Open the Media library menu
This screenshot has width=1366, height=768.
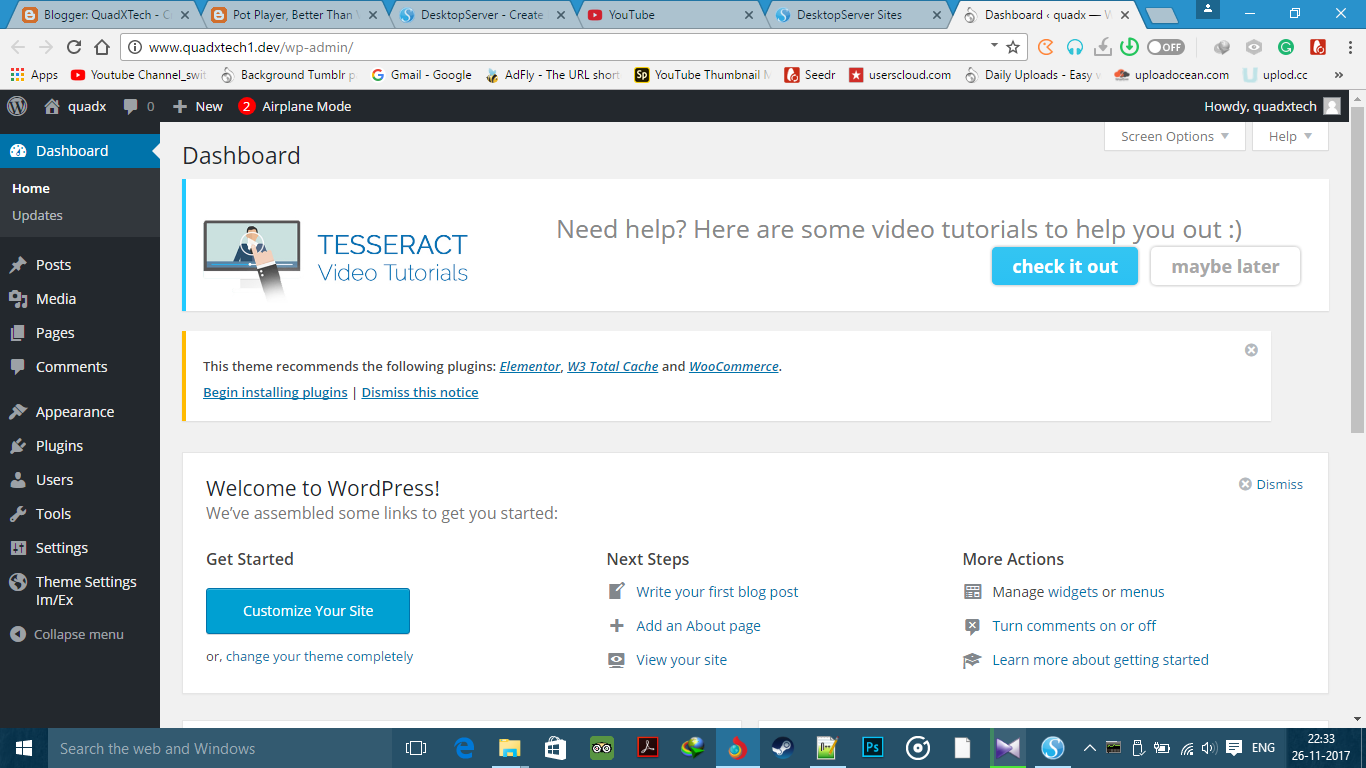click(80, 299)
